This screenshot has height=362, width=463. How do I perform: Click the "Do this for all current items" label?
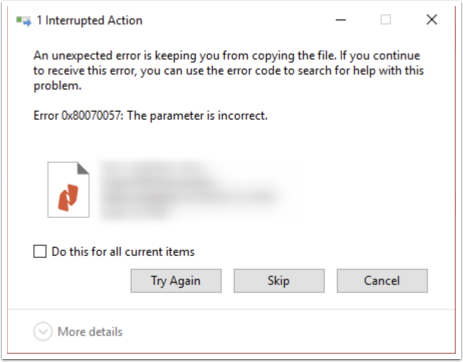[123, 252]
